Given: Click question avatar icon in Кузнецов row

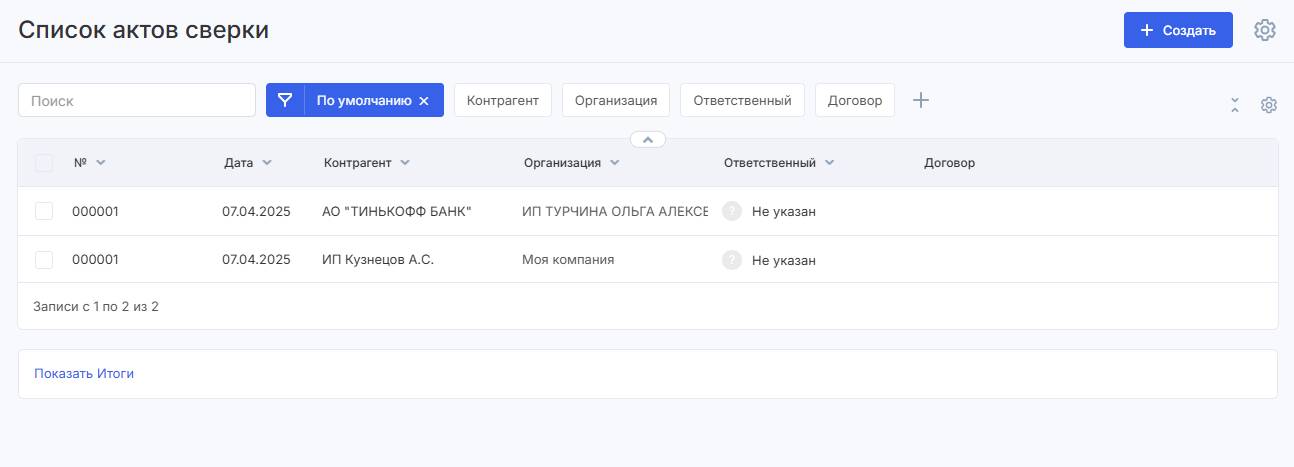Looking at the screenshot, I should click(x=732, y=260).
